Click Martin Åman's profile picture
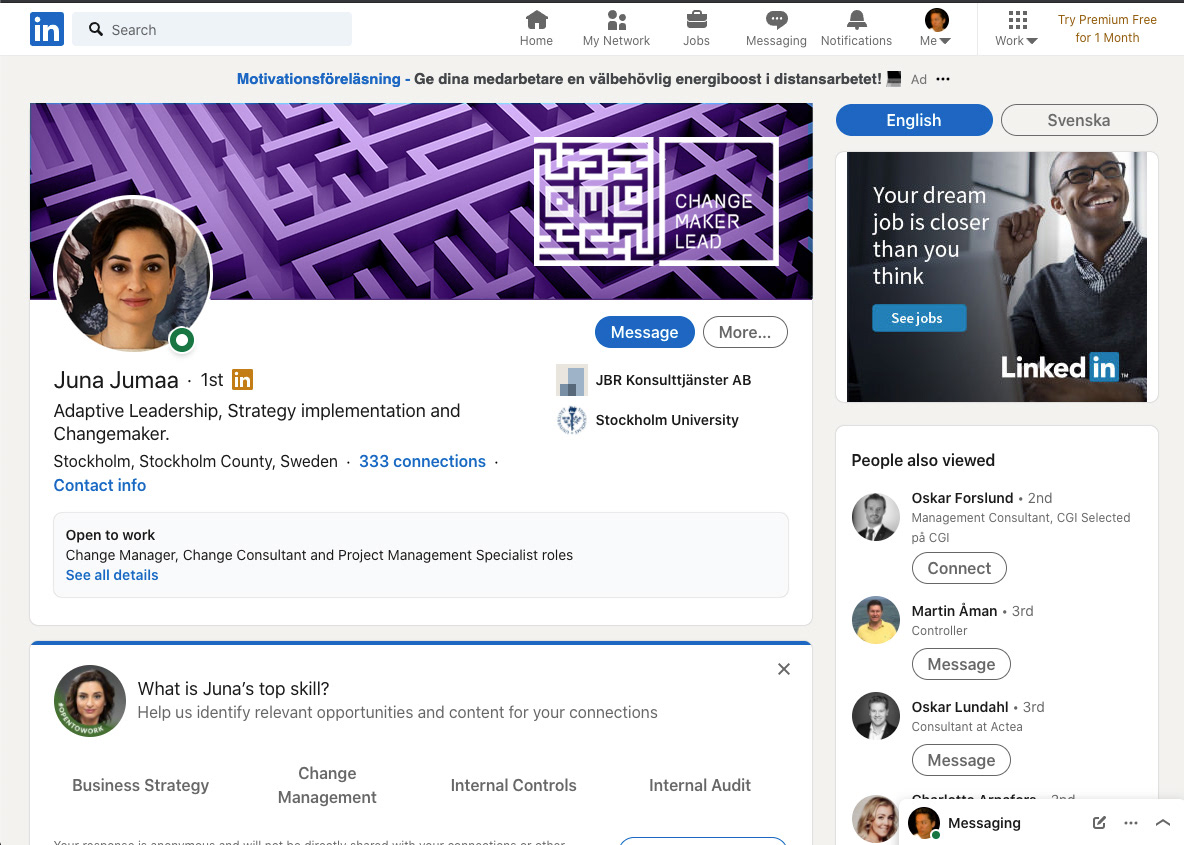Image resolution: width=1184 pixels, height=845 pixels. pyautogui.click(x=876, y=620)
